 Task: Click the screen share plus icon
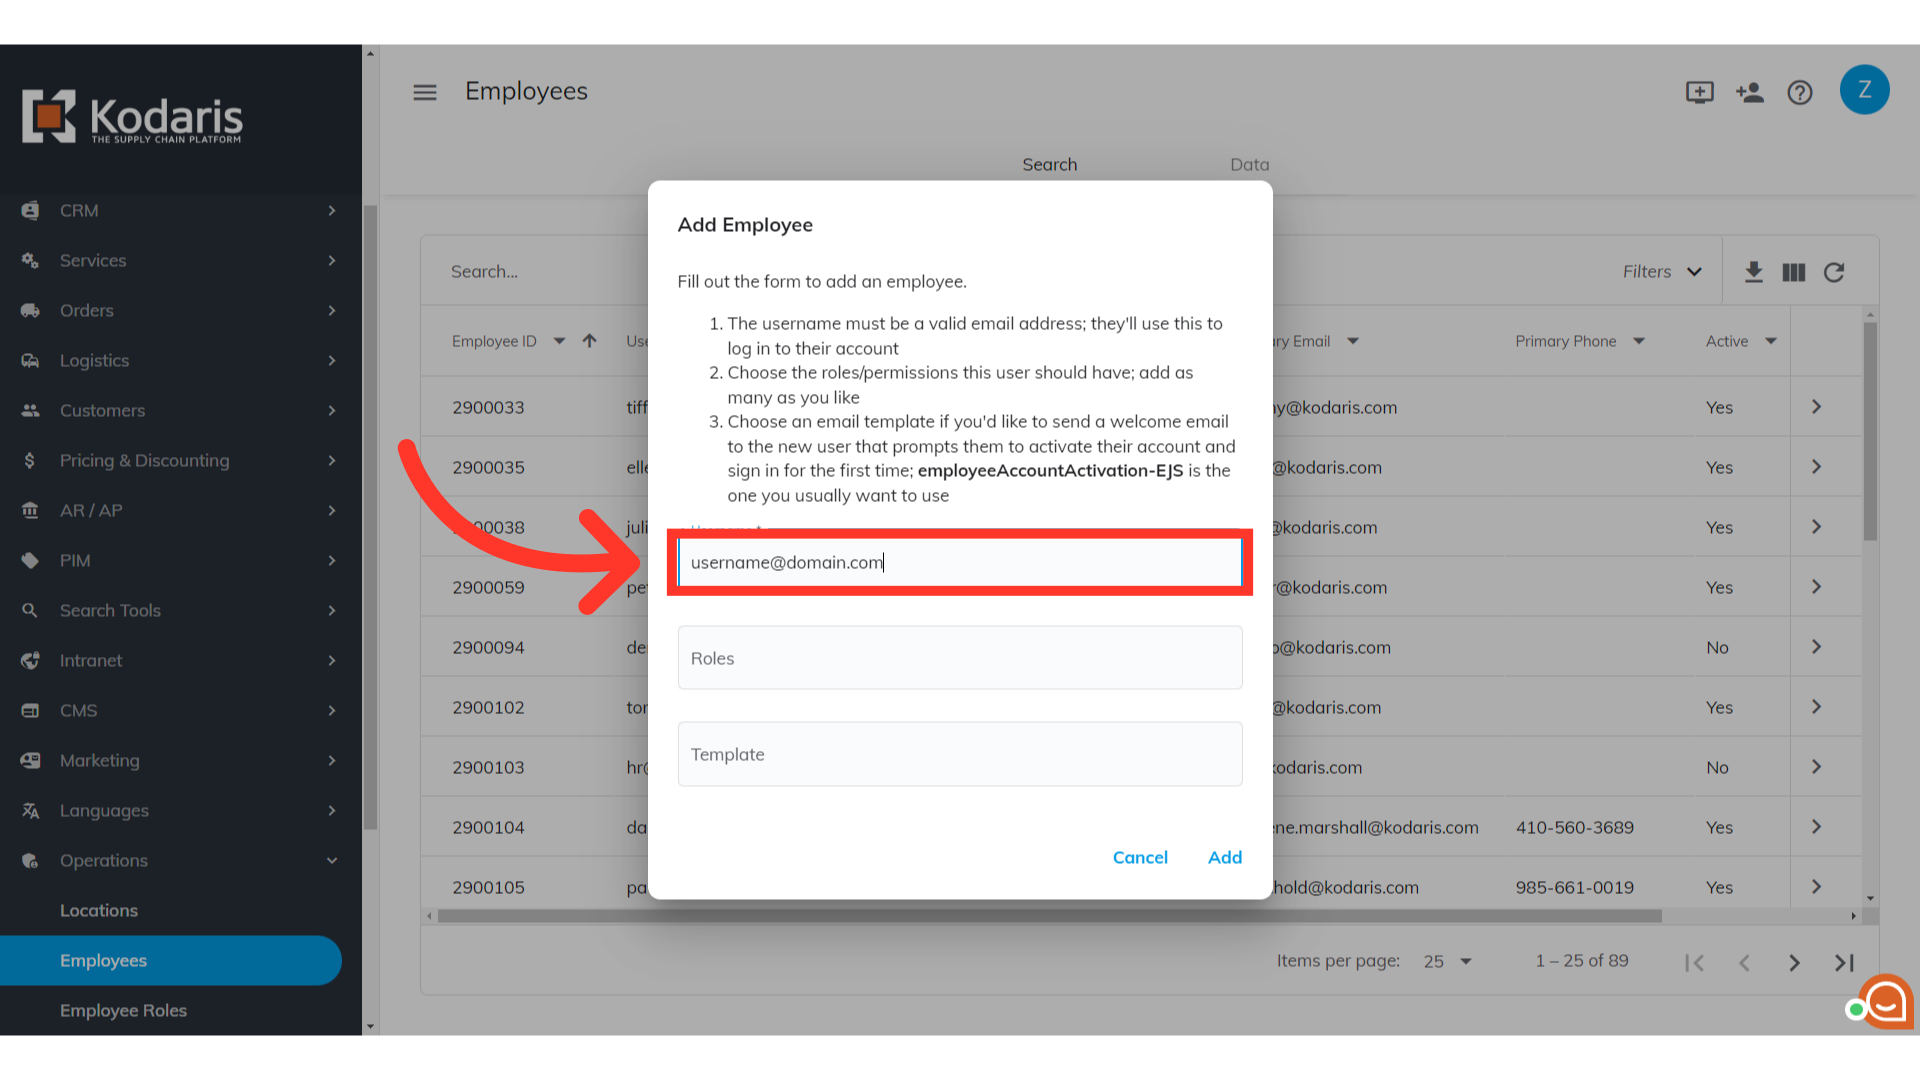point(1699,92)
